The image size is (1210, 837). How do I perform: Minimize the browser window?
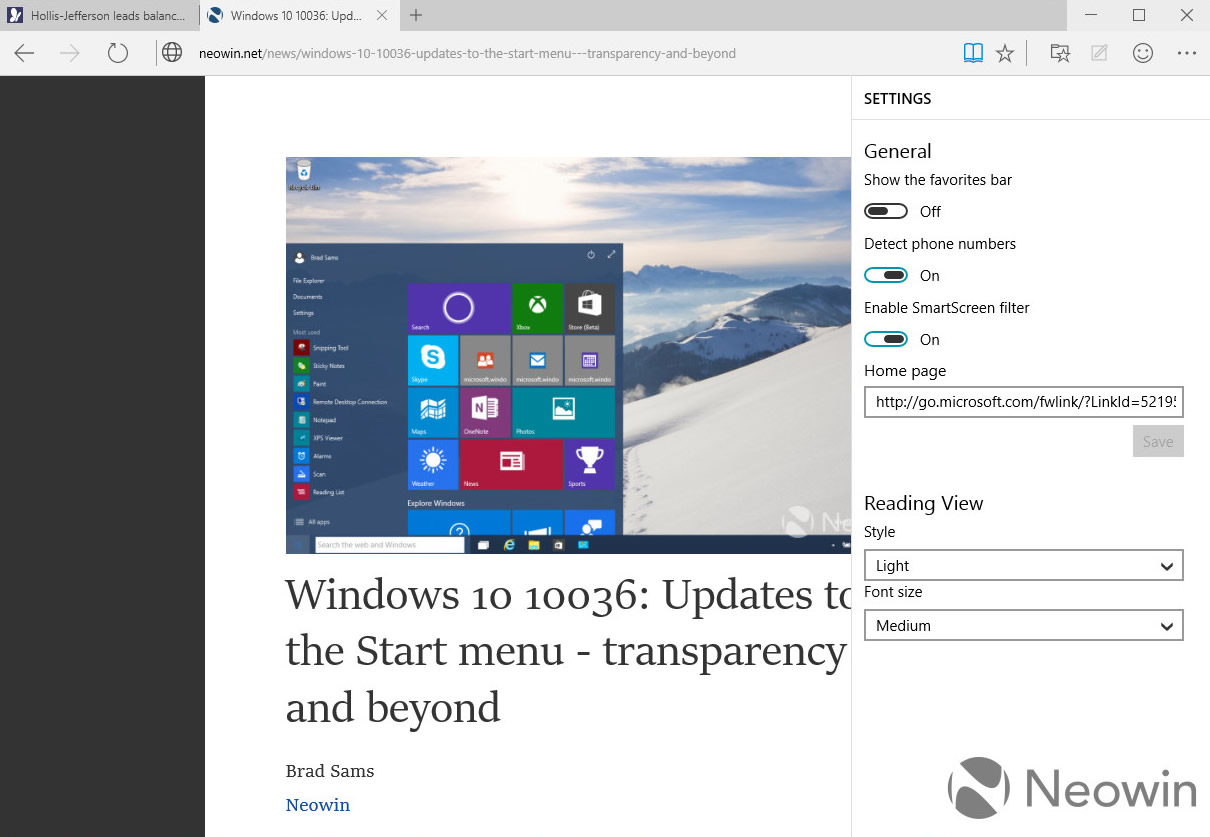point(1091,15)
